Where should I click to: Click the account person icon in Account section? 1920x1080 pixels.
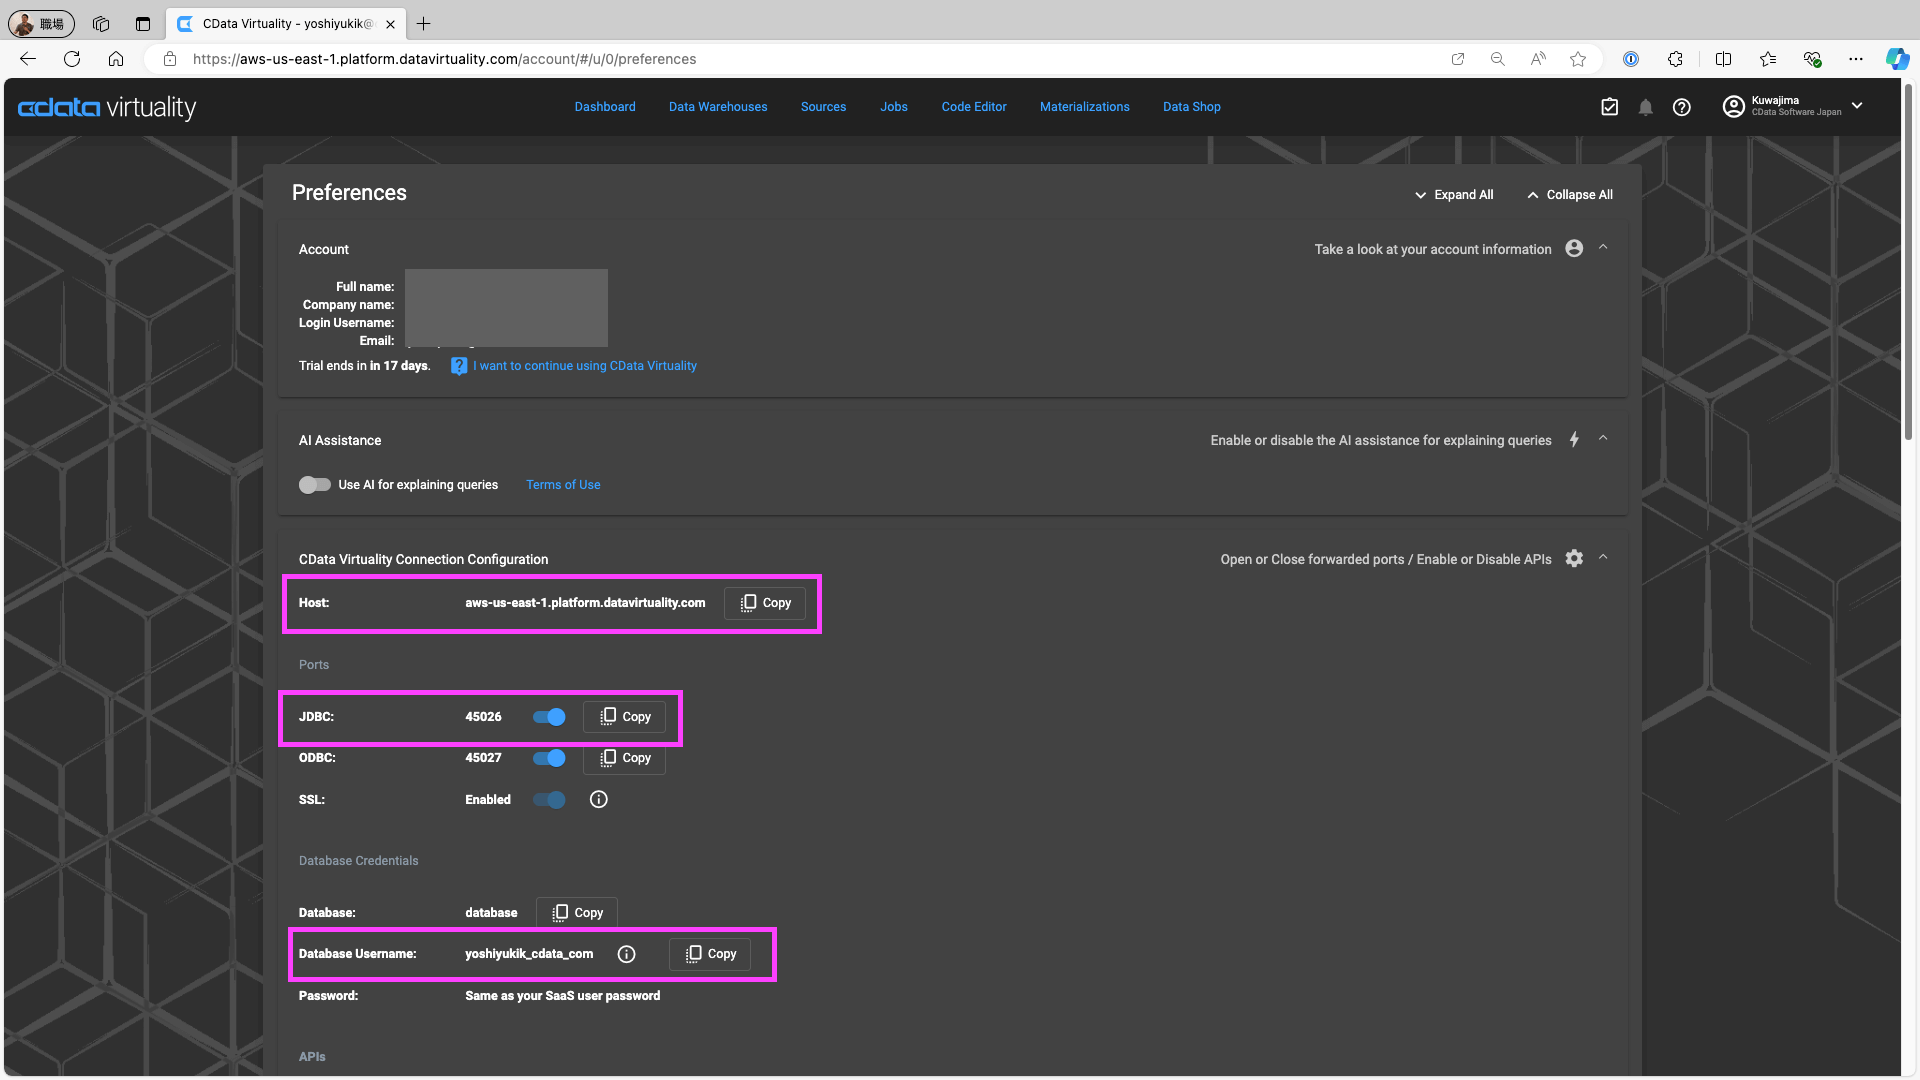1574,249
